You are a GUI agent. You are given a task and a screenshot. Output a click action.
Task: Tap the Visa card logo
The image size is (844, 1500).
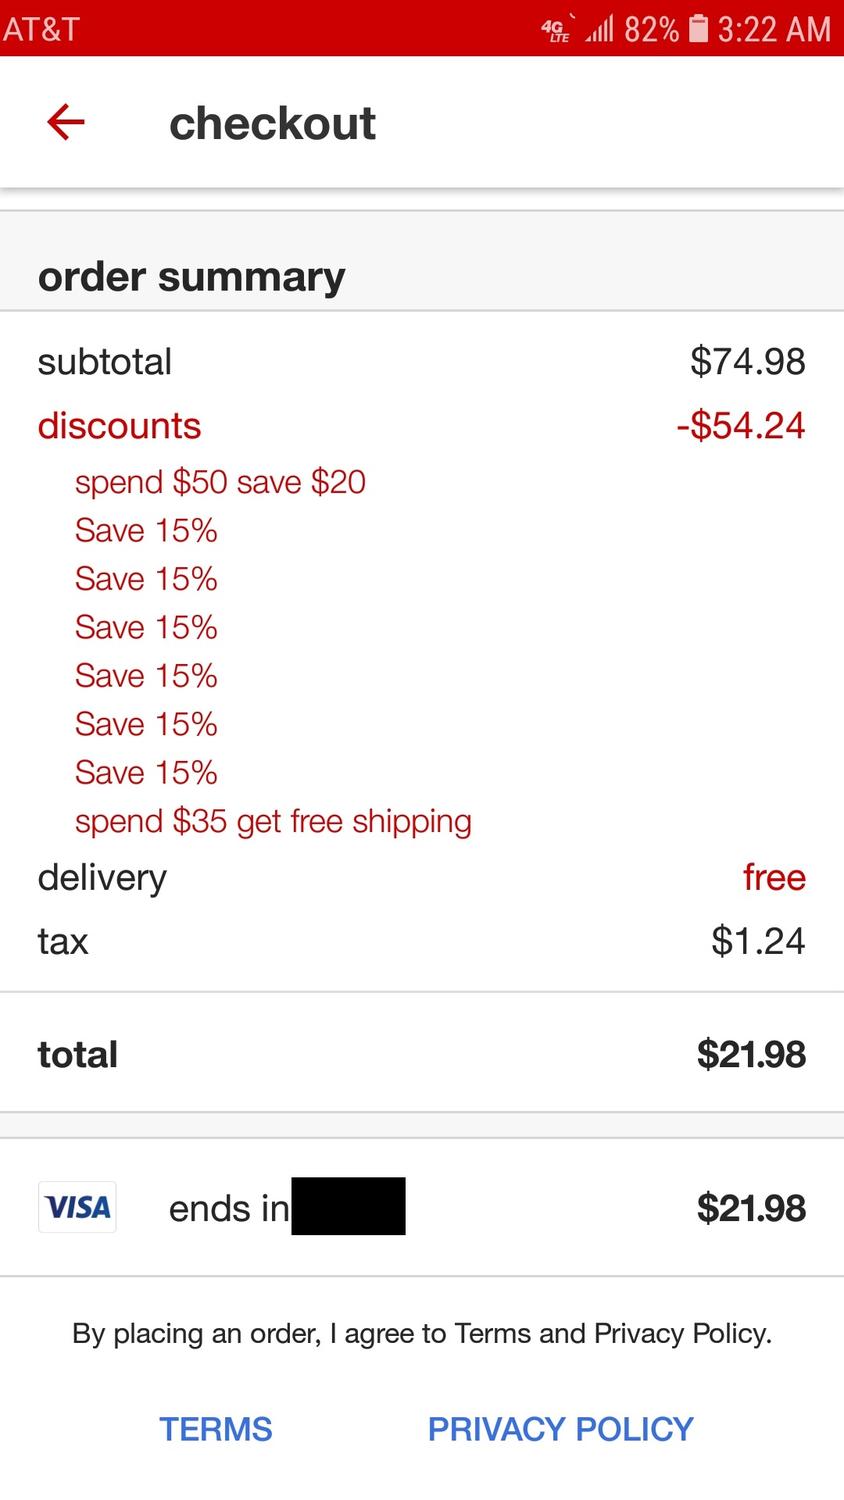[77, 1207]
